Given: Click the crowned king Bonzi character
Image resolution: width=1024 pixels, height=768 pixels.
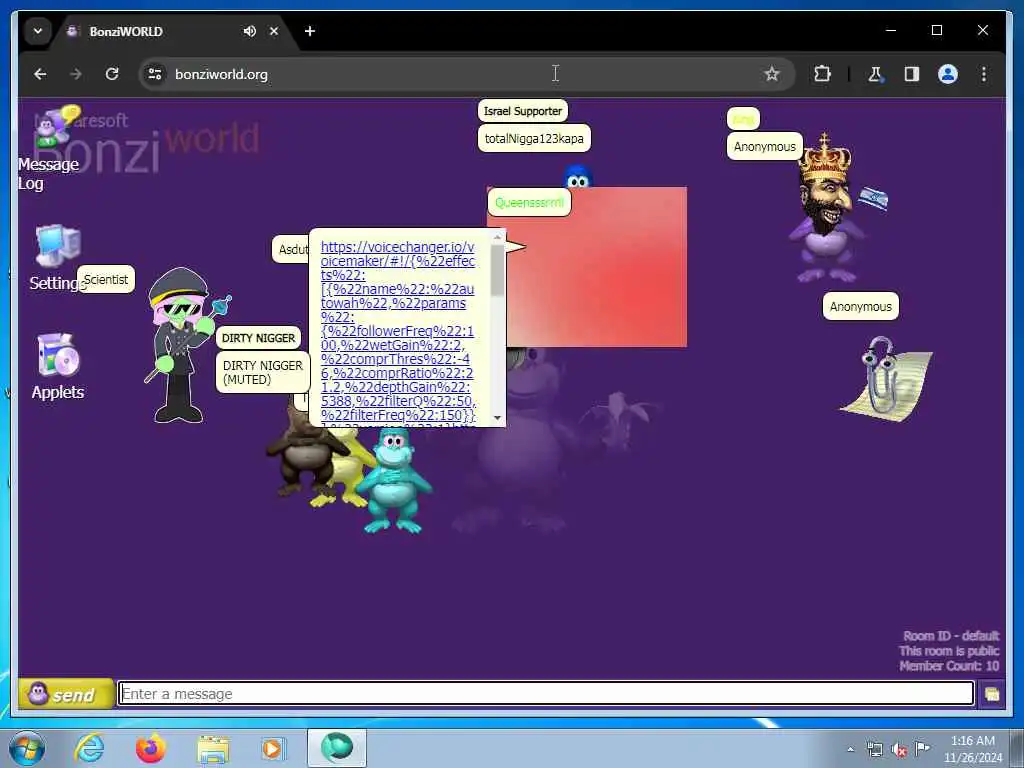Looking at the screenshot, I should pos(825,208).
